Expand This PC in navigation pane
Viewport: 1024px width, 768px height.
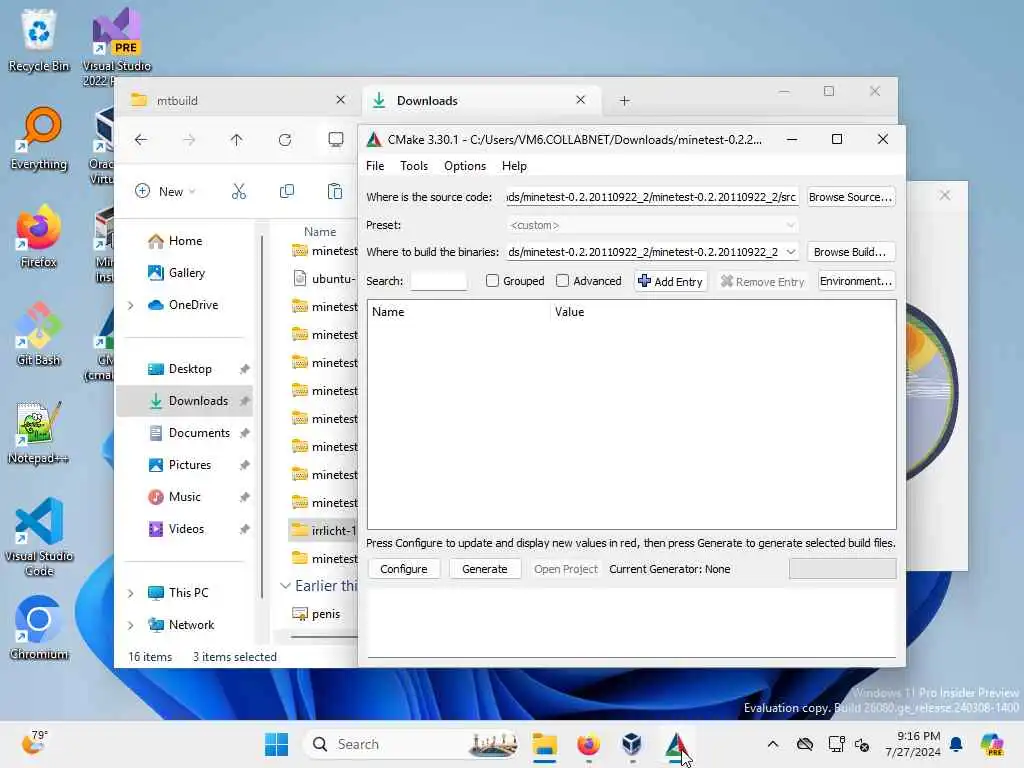click(x=131, y=593)
